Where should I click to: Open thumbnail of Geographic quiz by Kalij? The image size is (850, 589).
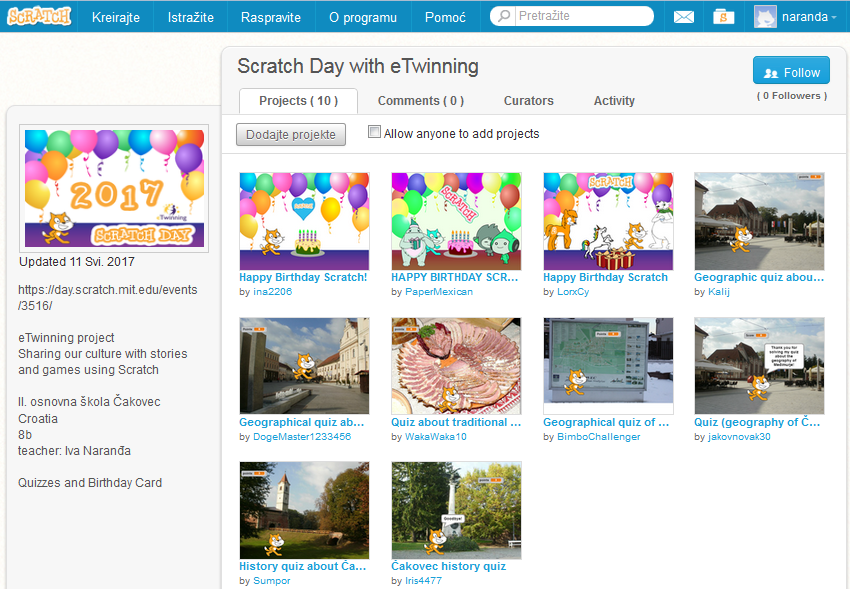(759, 221)
